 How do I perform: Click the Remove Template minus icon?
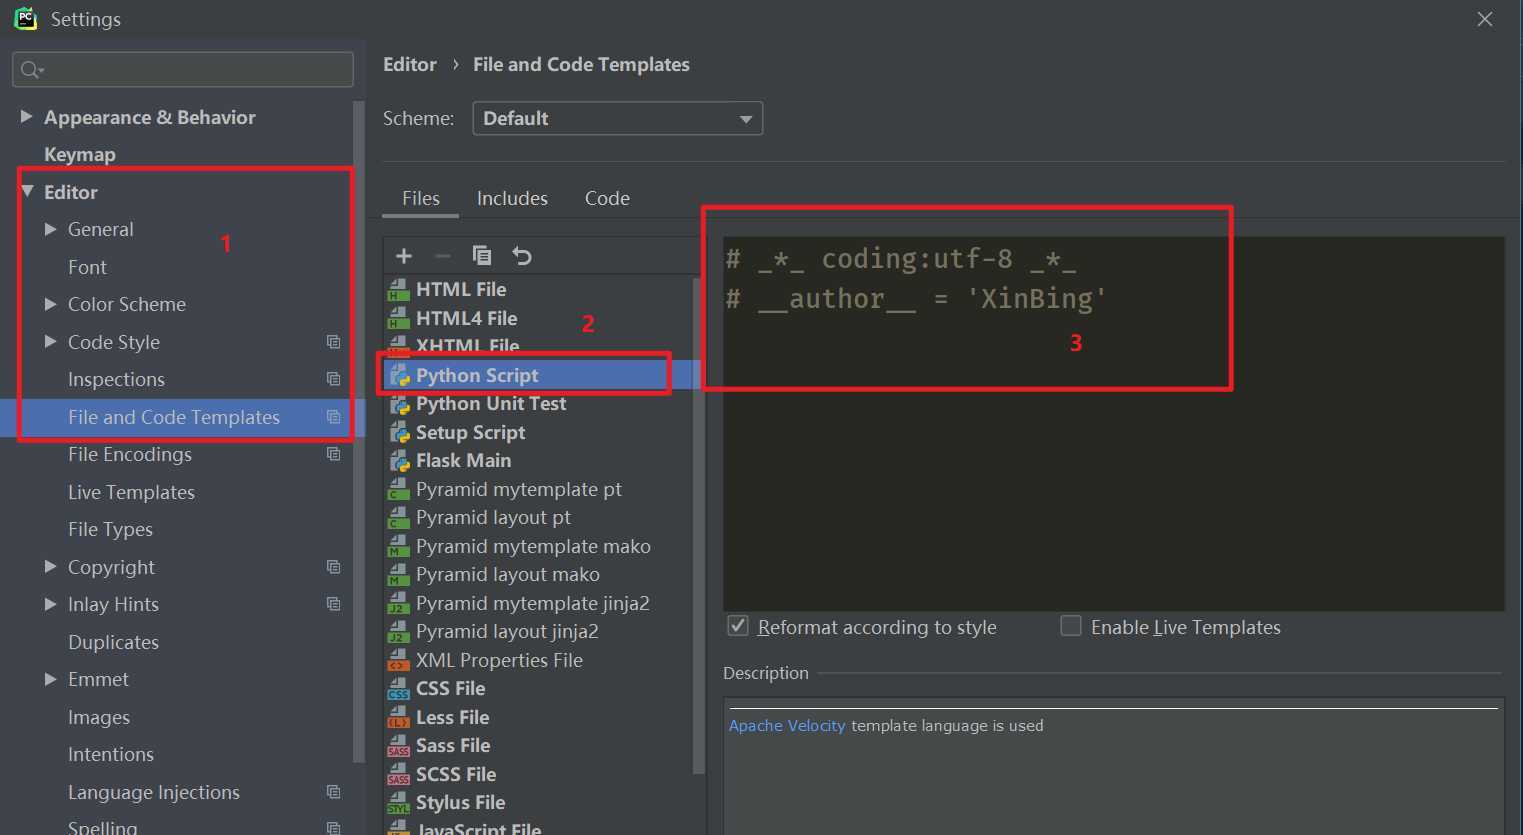pos(442,256)
